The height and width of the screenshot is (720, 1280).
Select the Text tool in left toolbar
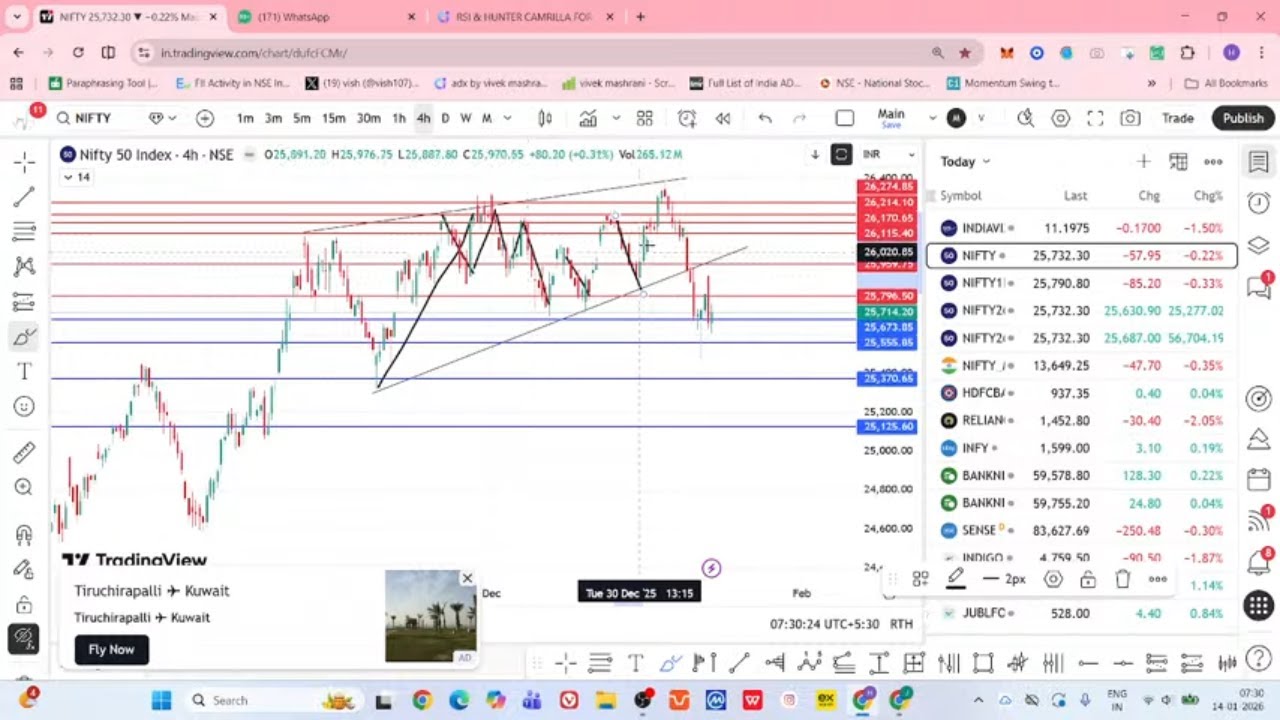(x=24, y=371)
